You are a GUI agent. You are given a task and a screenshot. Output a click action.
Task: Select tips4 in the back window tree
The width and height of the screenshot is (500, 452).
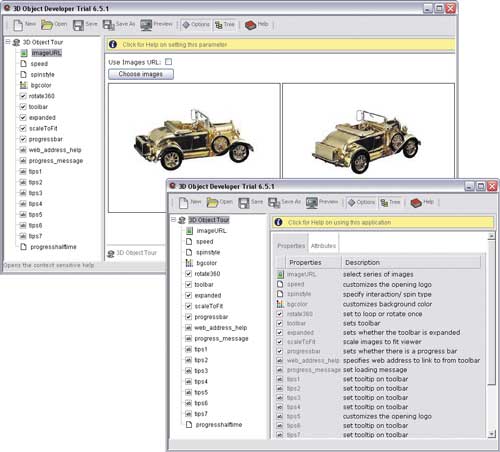click(x=35, y=204)
